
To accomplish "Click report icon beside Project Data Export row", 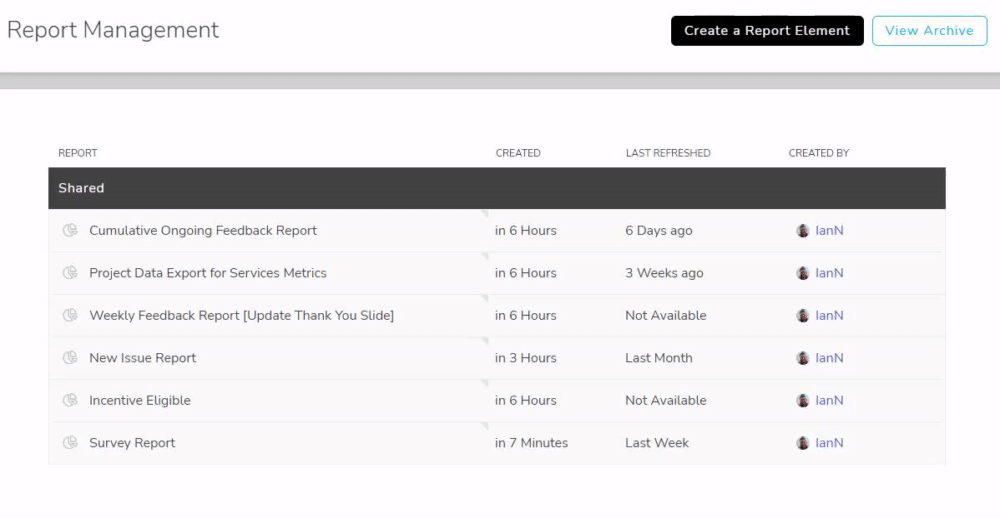I will (x=70, y=273).
